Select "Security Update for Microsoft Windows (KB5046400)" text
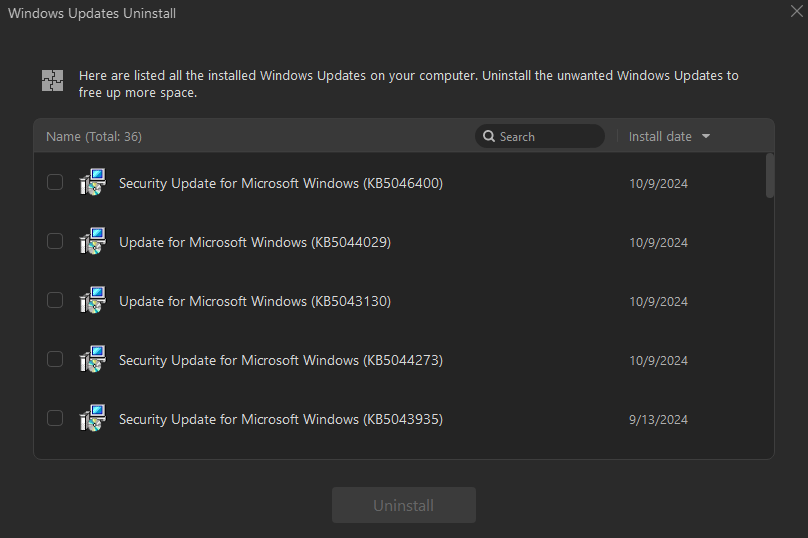 (x=281, y=183)
